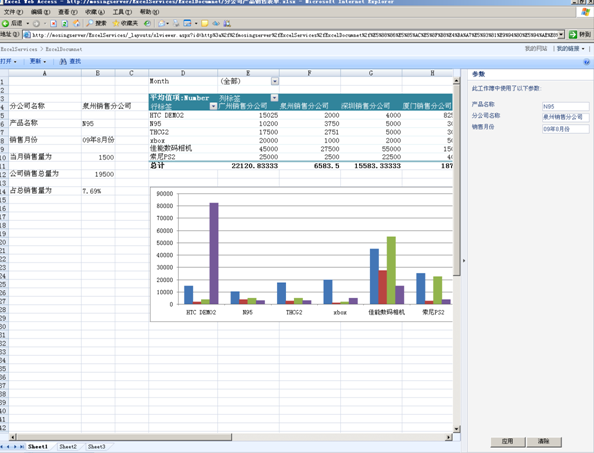Viewport: 594px width, 453px height.
Task: Open the Month (全部) filter dropdown
Action: tap(275, 81)
